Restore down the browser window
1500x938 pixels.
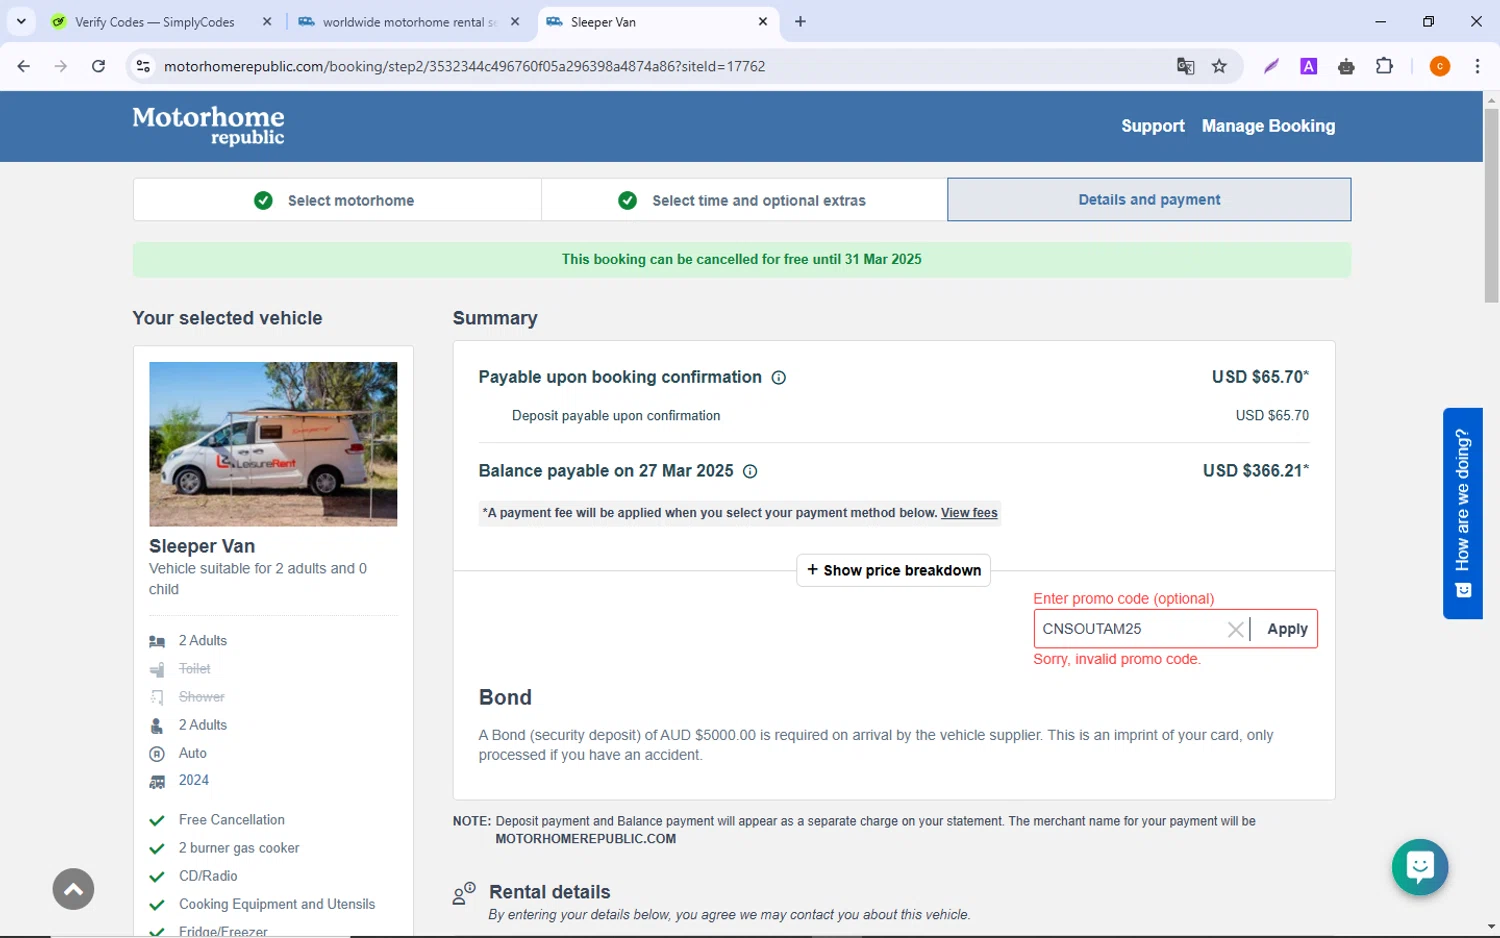click(x=1428, y=21)
